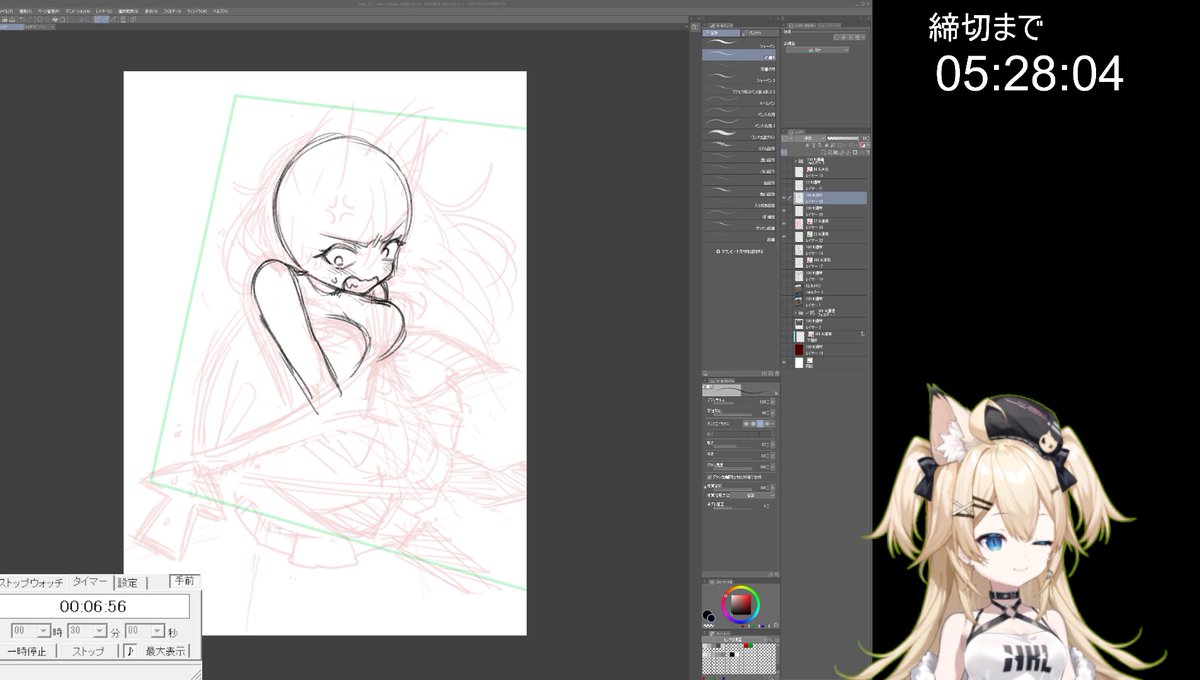This screenshot has width=1200, height=680.
Task: Toggle visibility of the bottom paper layer
Action: coord(785,361)
